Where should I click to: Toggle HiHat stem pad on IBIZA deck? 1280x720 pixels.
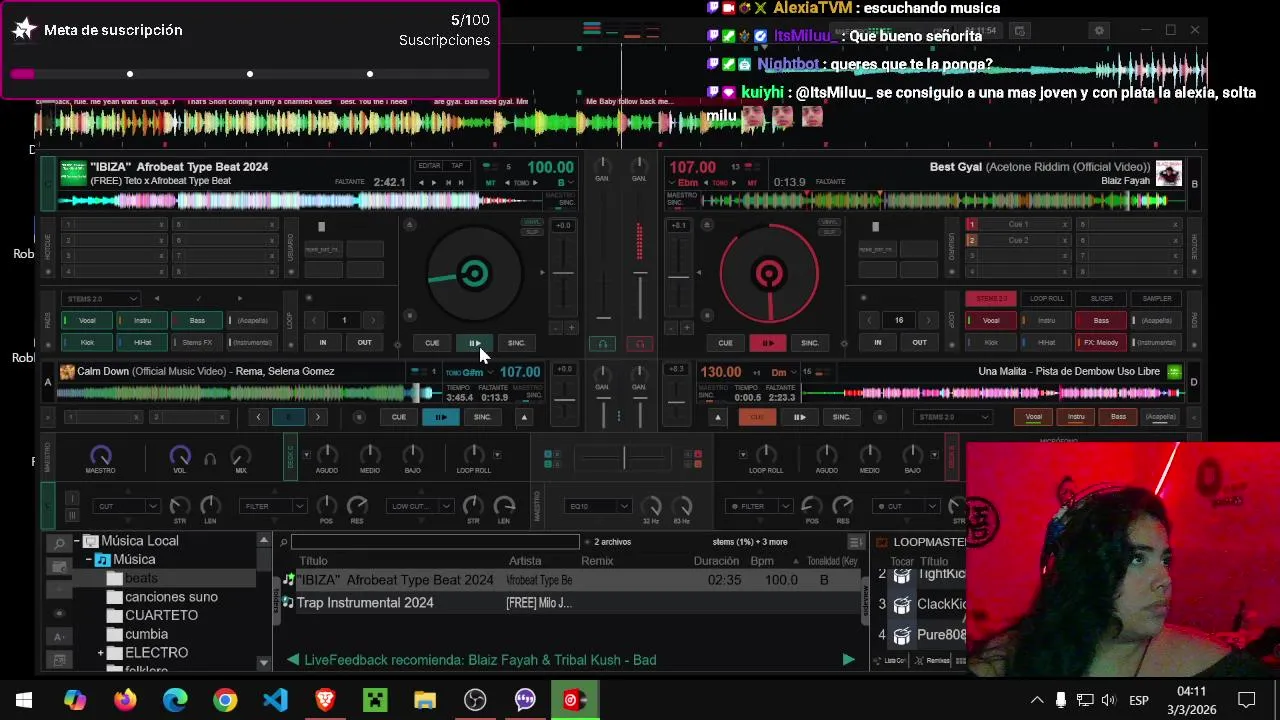tap(142, 342)
